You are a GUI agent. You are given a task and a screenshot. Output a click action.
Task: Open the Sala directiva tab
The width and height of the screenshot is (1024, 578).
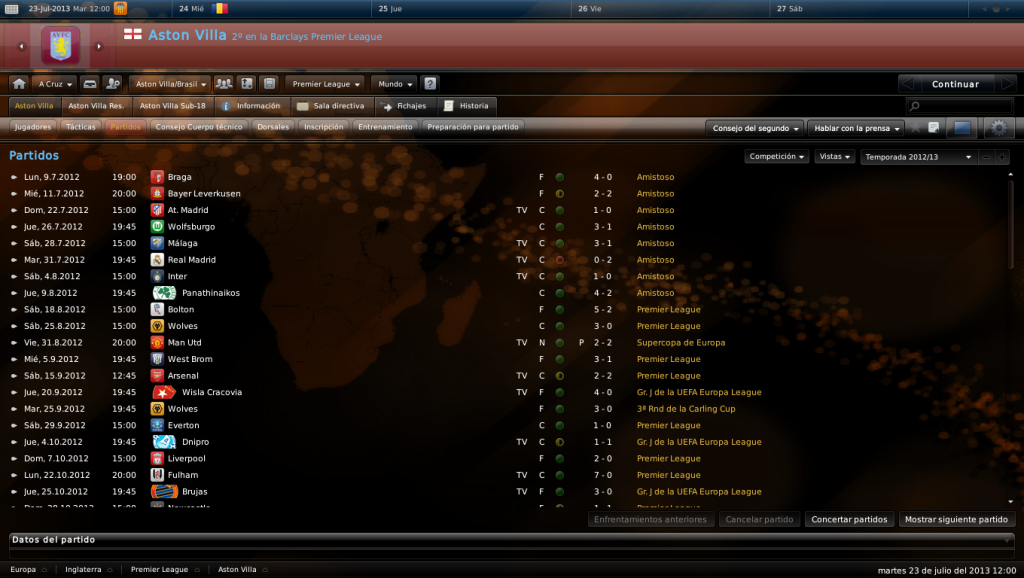(331, 106)
